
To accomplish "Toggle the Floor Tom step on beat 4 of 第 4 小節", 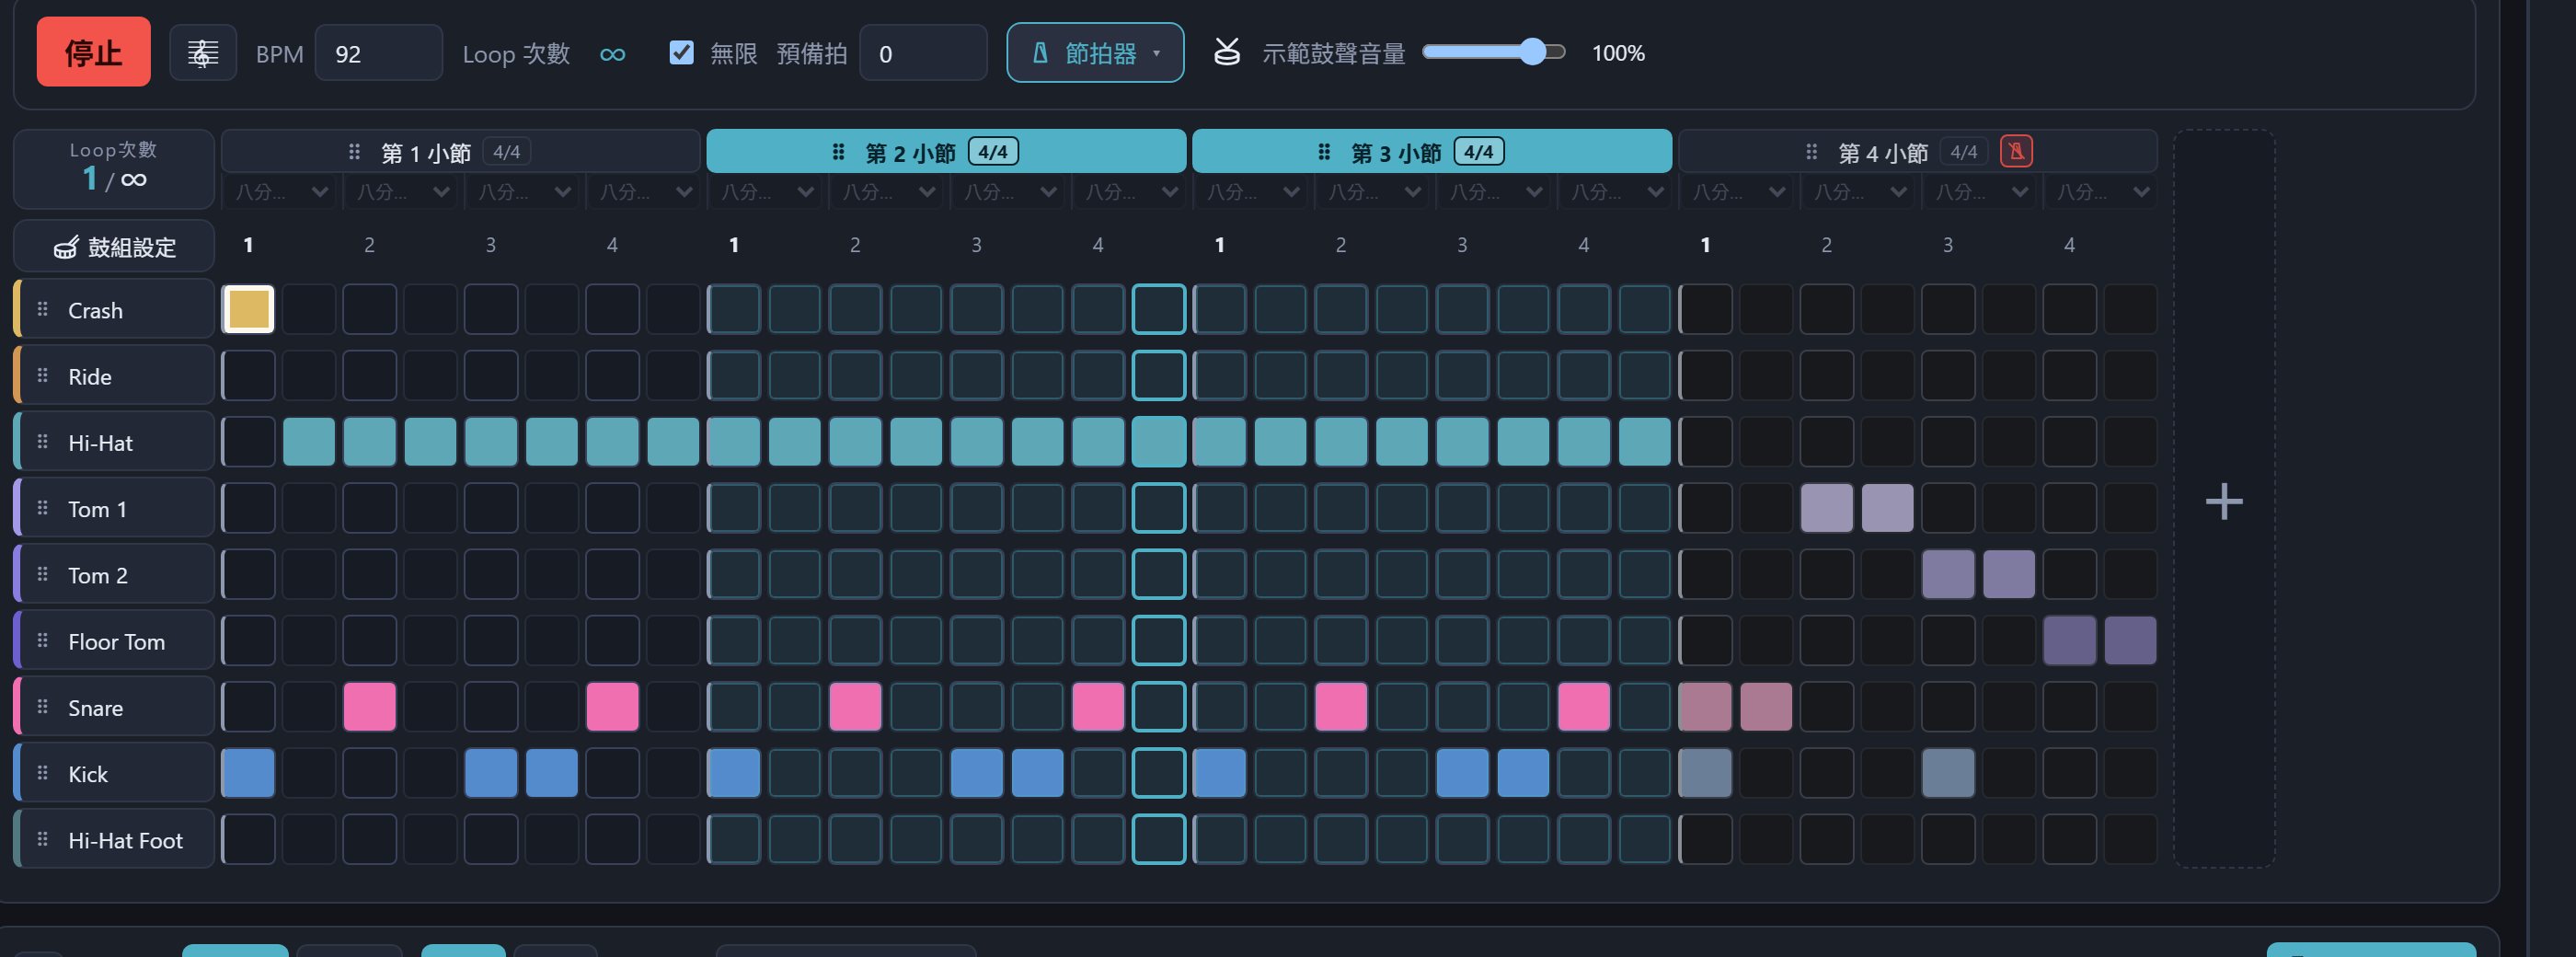I will click(x=2070, y=641).
